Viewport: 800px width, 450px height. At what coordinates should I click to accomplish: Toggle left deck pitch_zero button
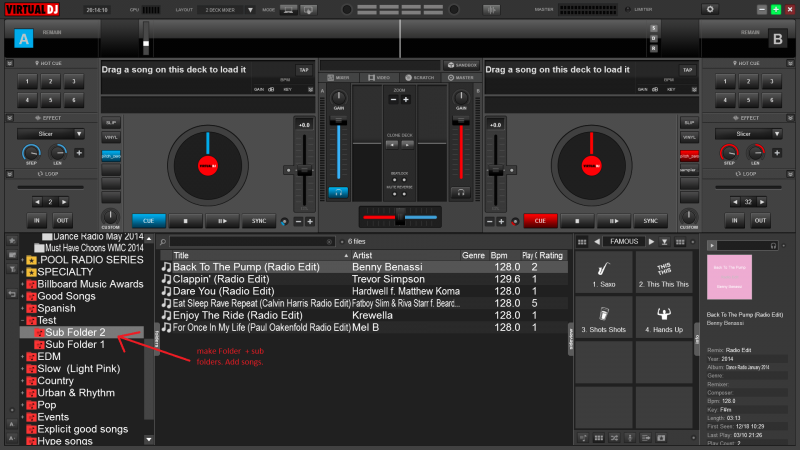pos(111,156)
